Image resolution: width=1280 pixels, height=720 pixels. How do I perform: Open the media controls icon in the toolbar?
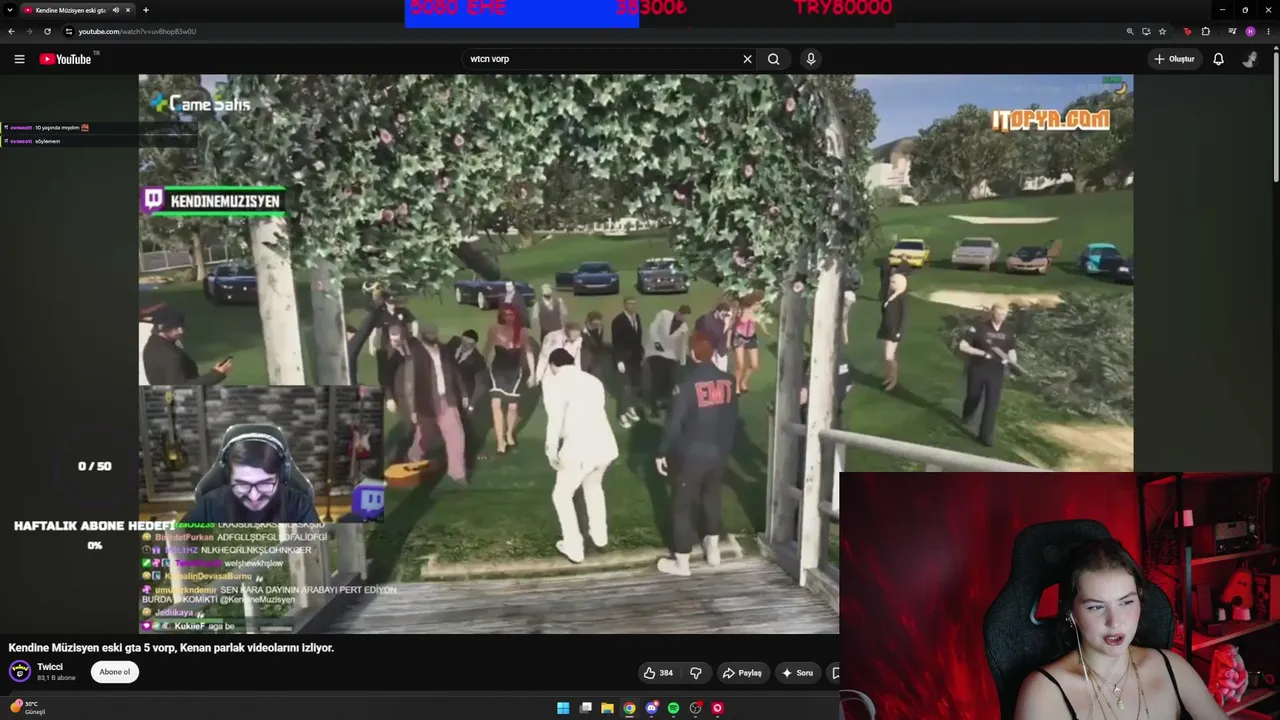[x=1232, y=31]
